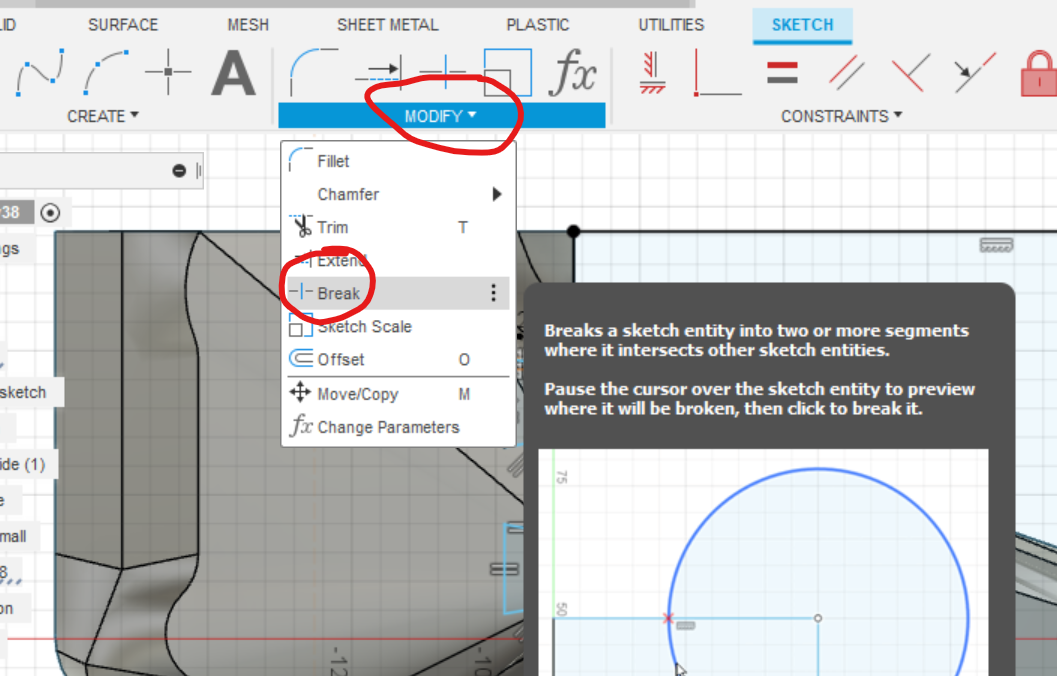This screenshot has width=1057, height=676.
Task: Apply the Perpendicular constraint icon
Action: click(911, 72)
